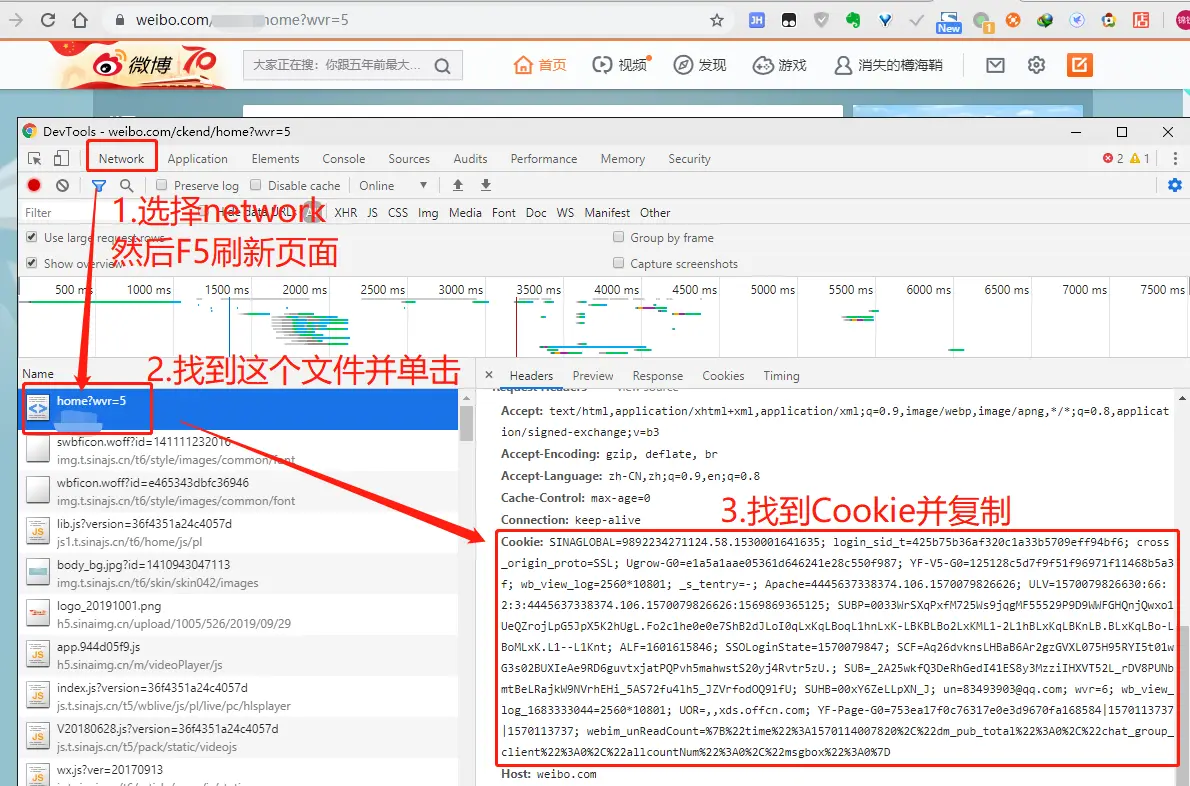The image size is (1190, 786).
Task: Open Weibo home via 首页 link
Action: [x=540, y=65]
